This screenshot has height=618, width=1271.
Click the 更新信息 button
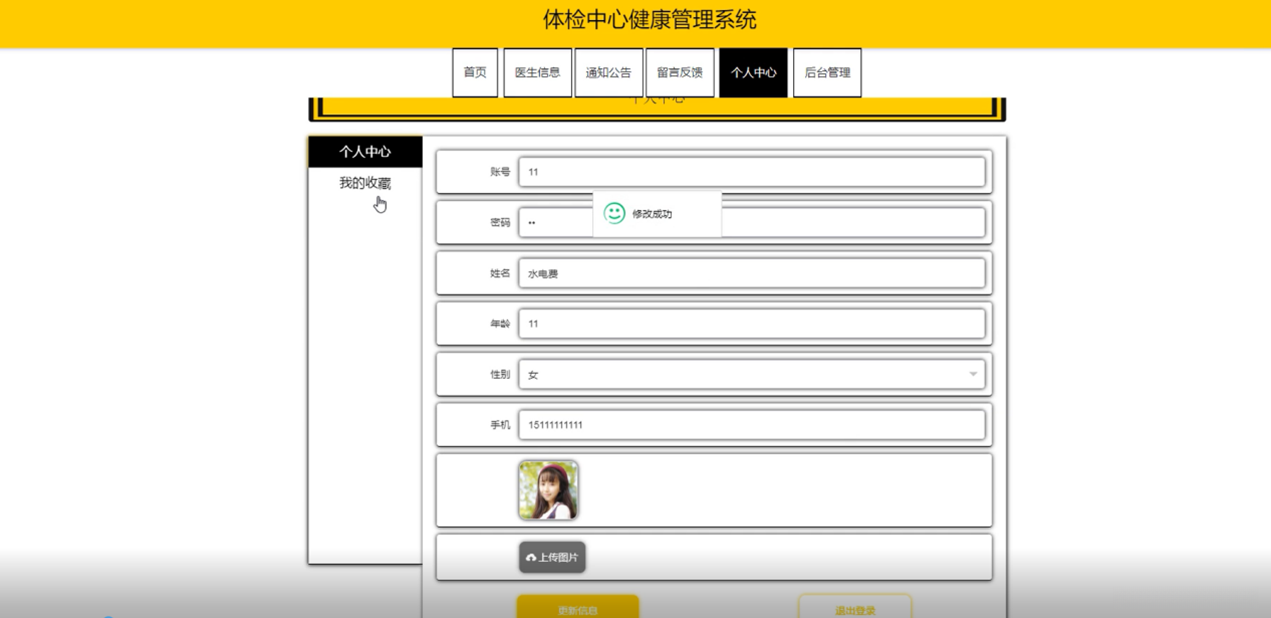coord(577,609)
